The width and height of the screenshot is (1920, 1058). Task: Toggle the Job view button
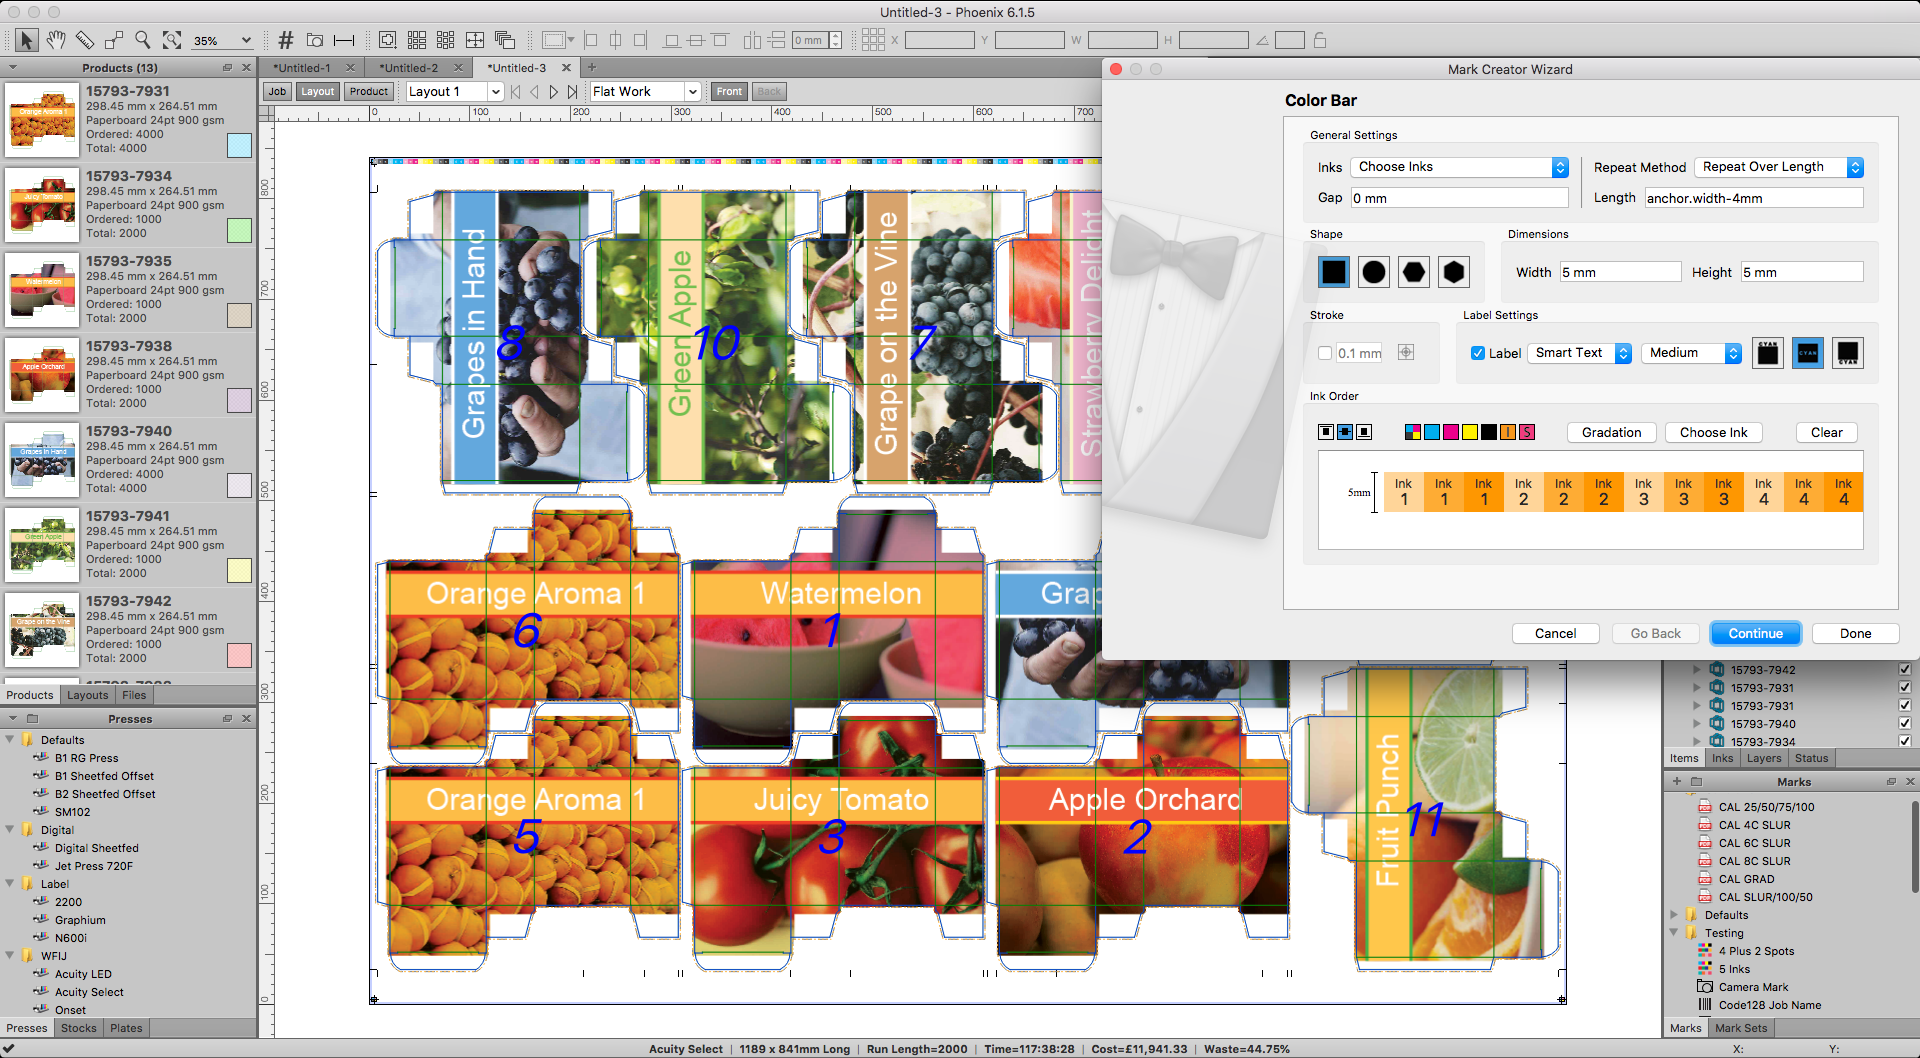(277, 91)
